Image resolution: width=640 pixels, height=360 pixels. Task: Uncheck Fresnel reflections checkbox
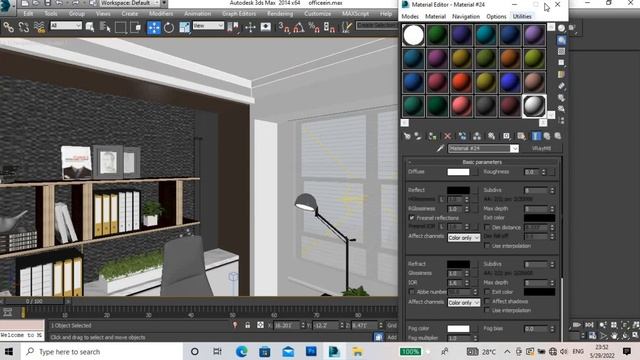411,218
